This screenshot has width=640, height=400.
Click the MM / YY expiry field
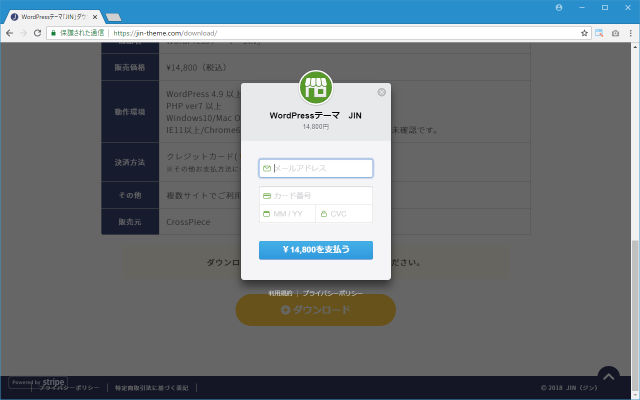point(287,213)
